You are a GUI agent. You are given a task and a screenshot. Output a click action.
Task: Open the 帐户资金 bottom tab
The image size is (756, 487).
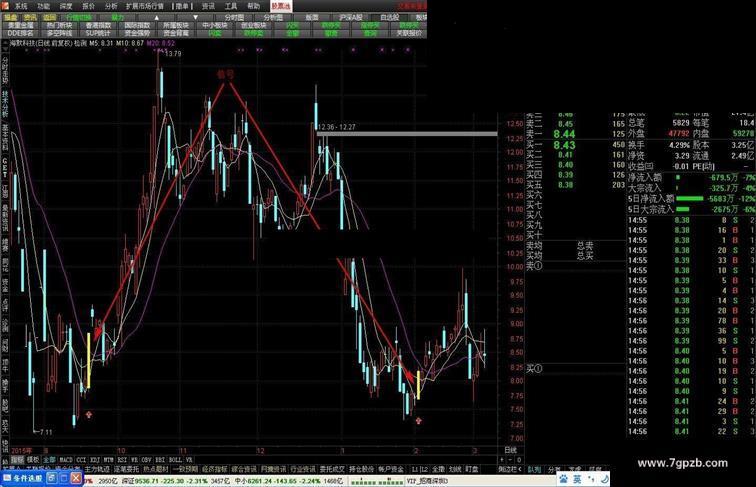coord(391,469)
